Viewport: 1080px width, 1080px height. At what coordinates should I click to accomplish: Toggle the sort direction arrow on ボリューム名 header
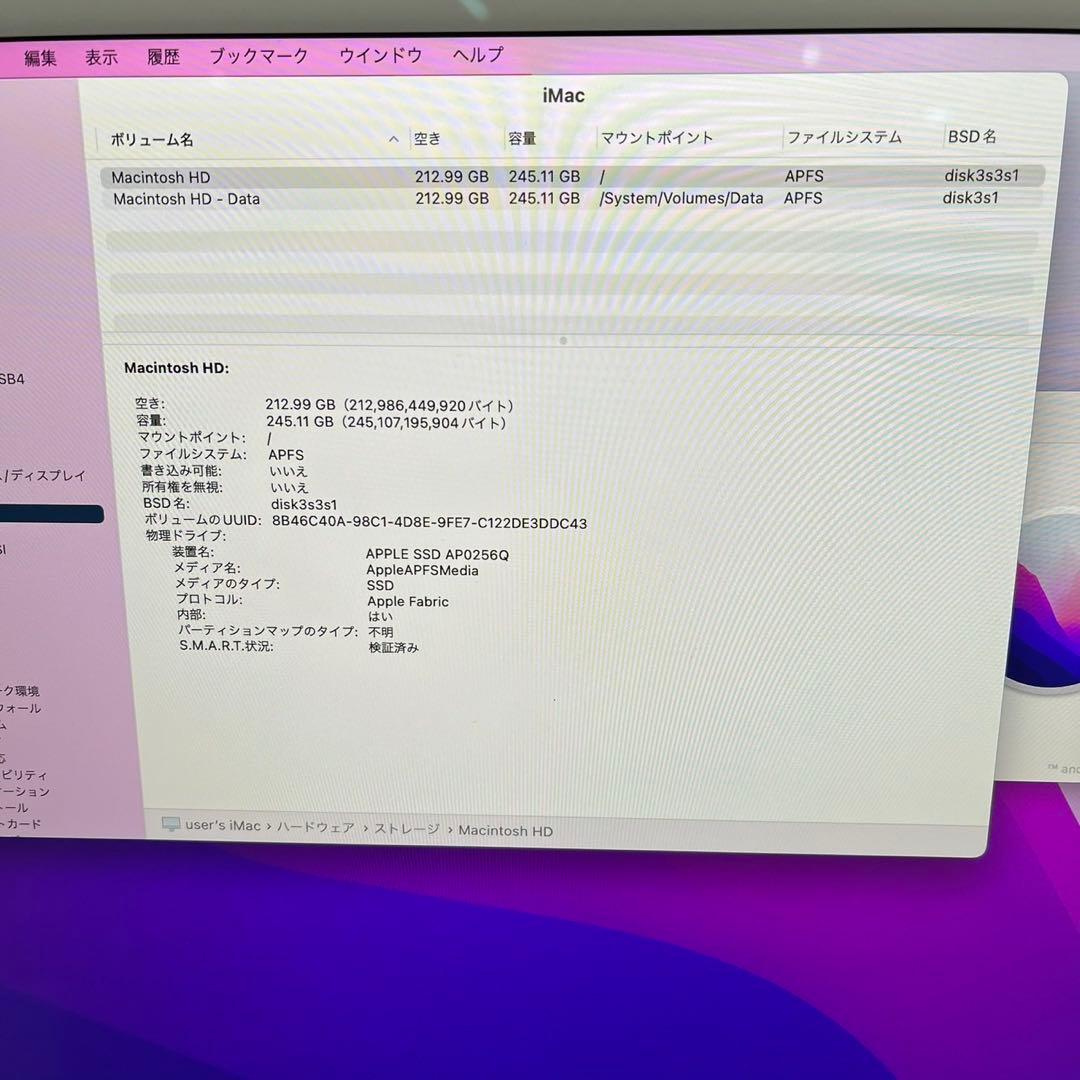click(393, 139)
